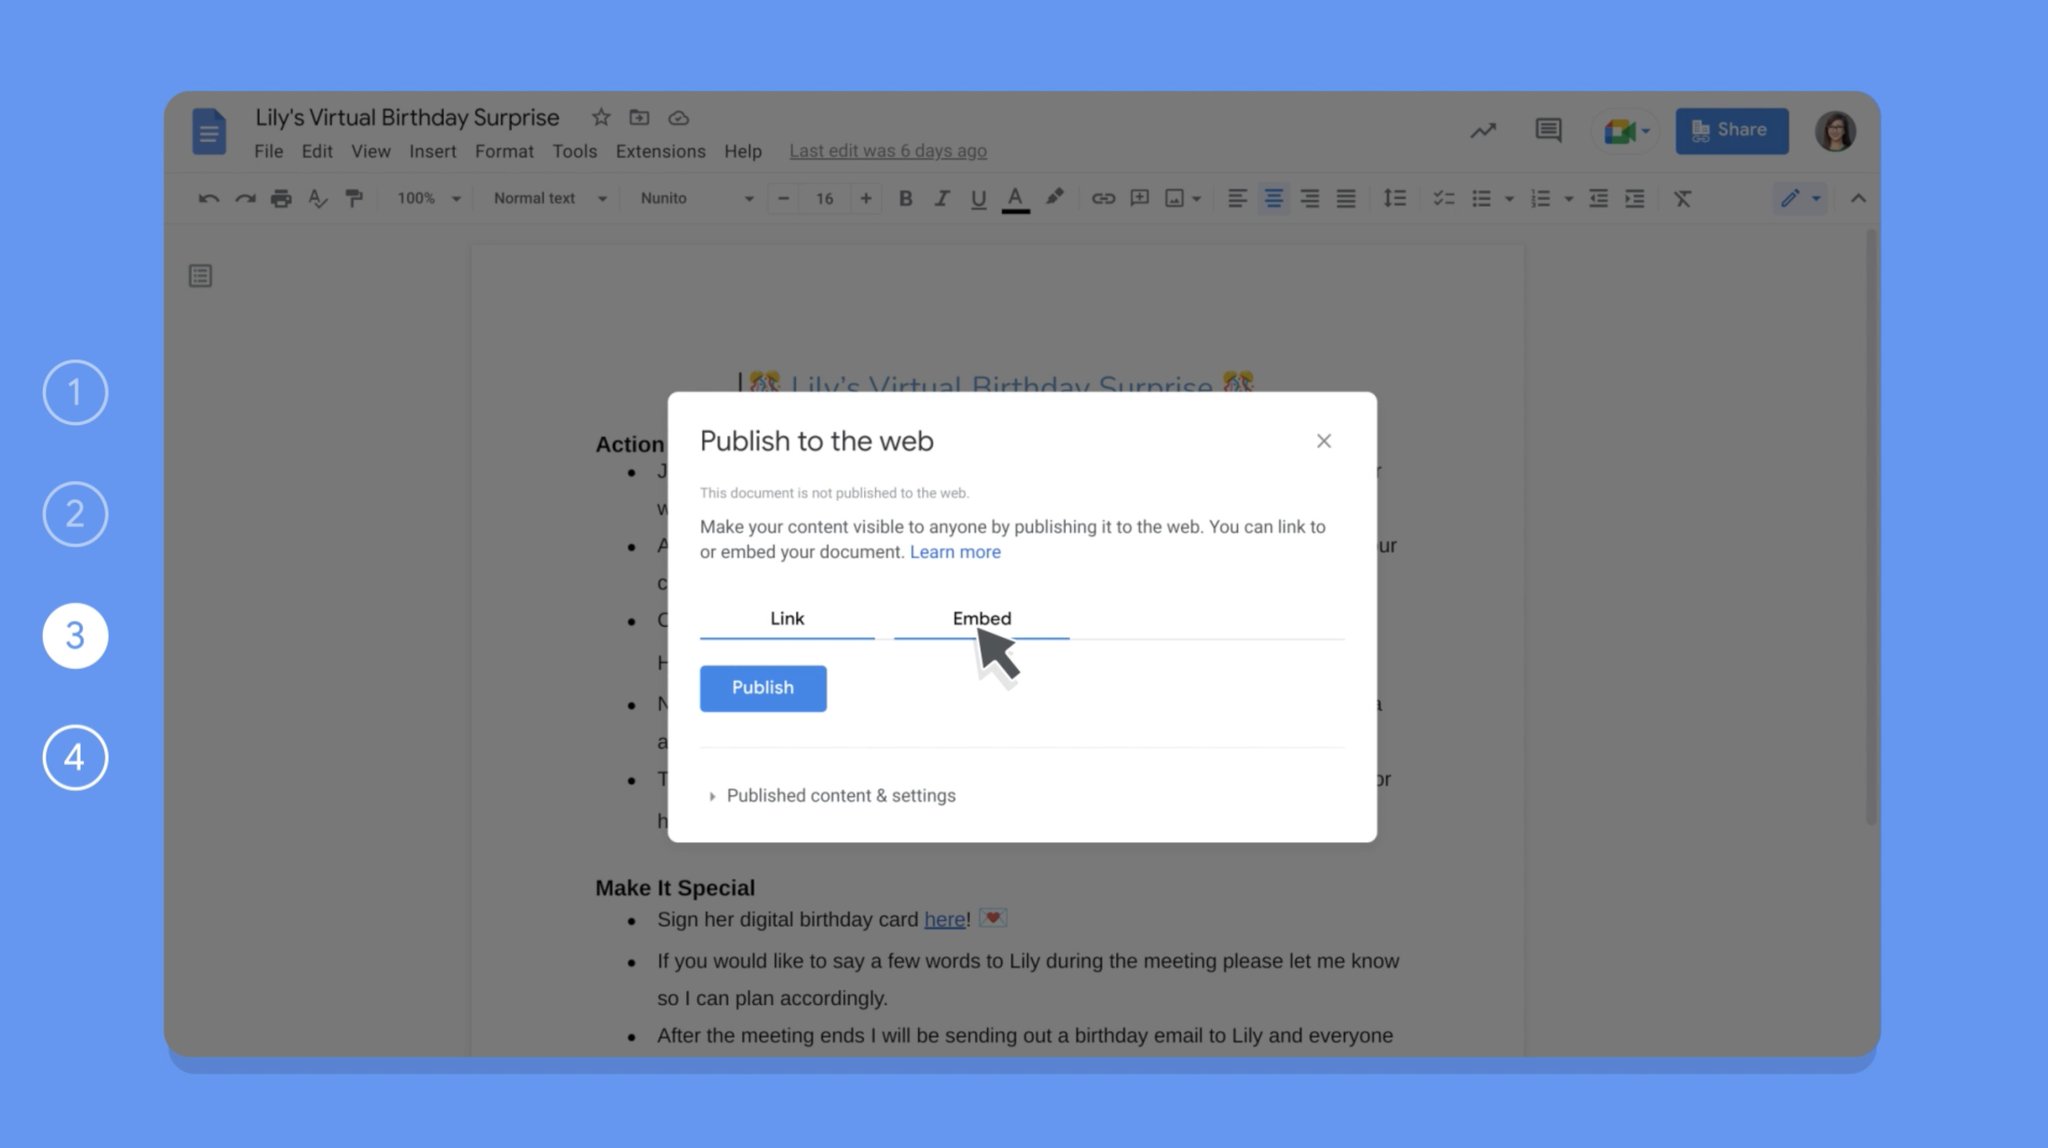Open the Learn more link
This screenshot has height=1148, width=2048.
coord(955,551)
